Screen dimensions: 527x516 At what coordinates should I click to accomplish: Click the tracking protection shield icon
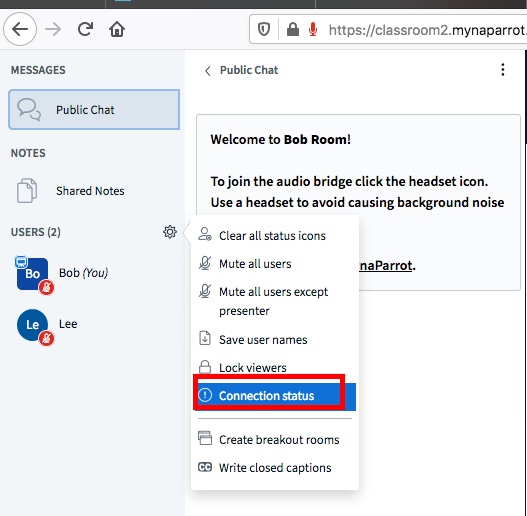point(264,29)
